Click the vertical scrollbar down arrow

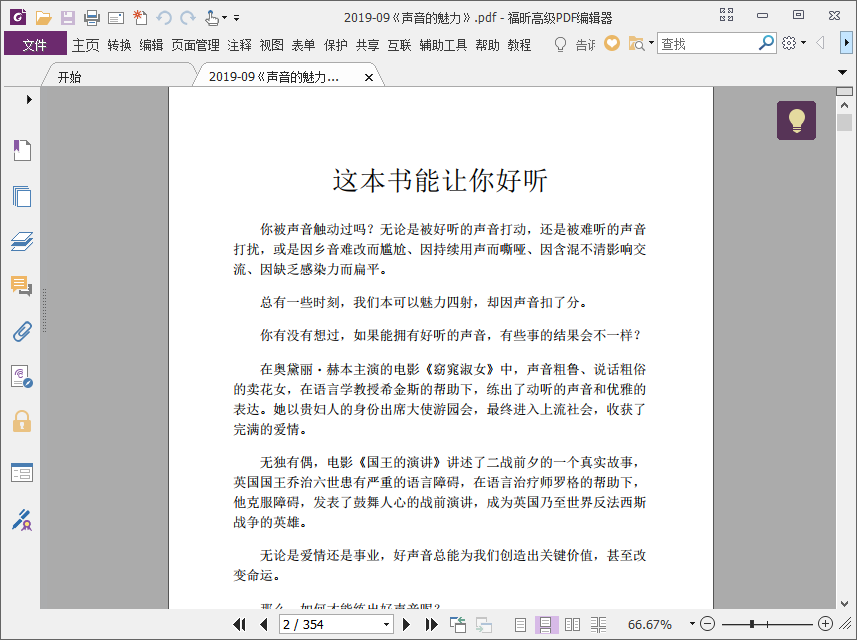click(844, 603)
